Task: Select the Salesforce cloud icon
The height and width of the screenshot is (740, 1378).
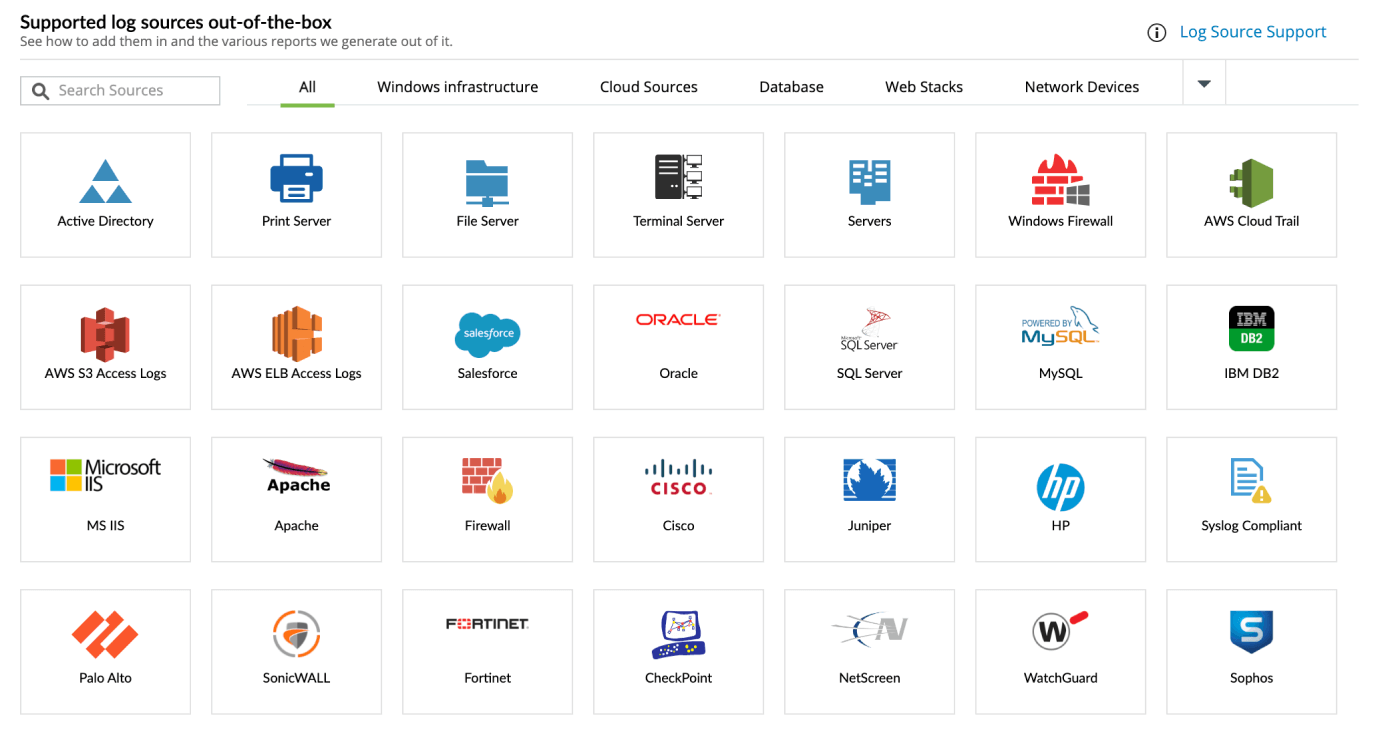Action: (x=487, y=333)
